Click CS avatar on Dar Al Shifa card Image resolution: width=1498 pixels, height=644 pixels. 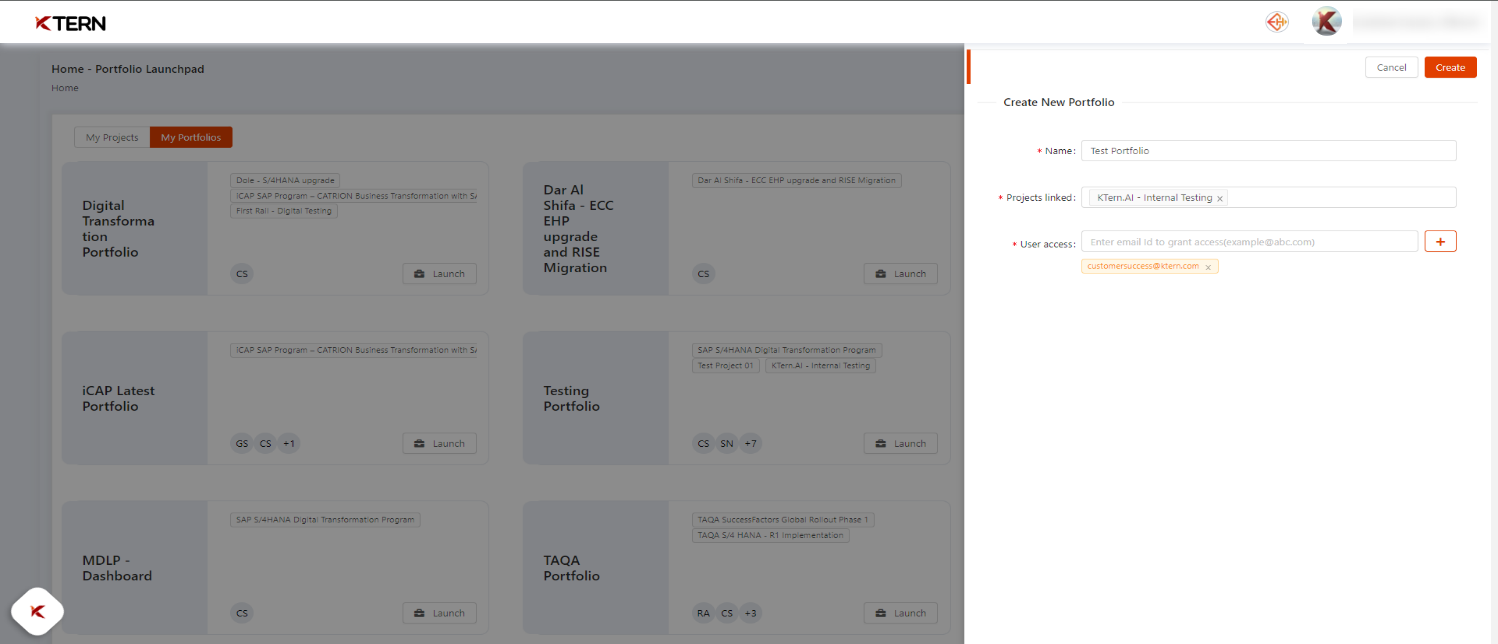703,273
